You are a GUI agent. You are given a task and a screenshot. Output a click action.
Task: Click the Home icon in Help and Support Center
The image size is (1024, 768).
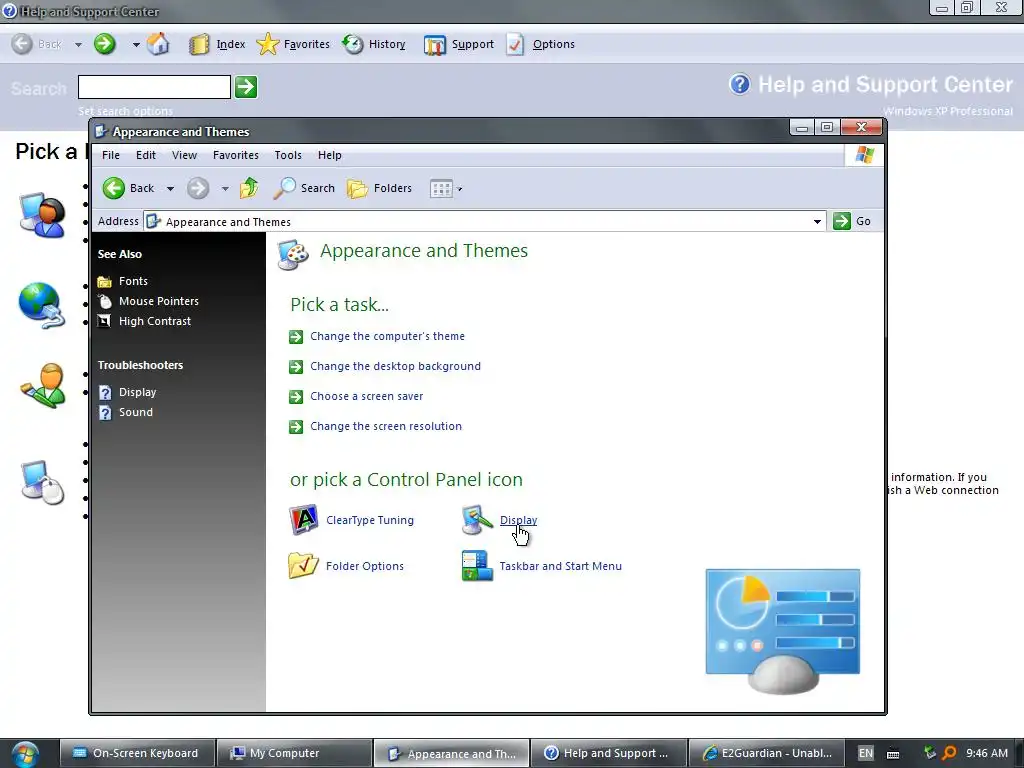coord(158,44)
